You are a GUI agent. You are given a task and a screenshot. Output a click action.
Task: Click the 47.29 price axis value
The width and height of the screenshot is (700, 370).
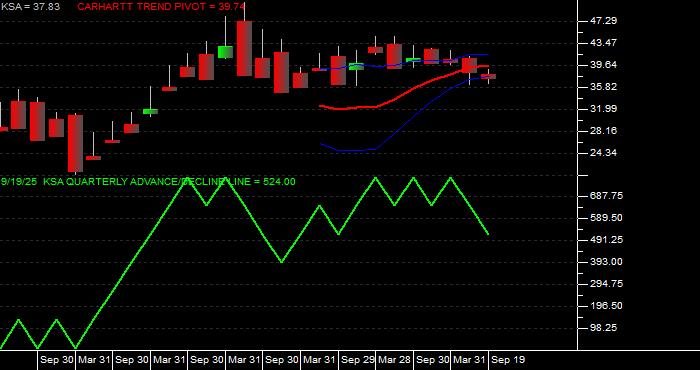coord(603,21)
